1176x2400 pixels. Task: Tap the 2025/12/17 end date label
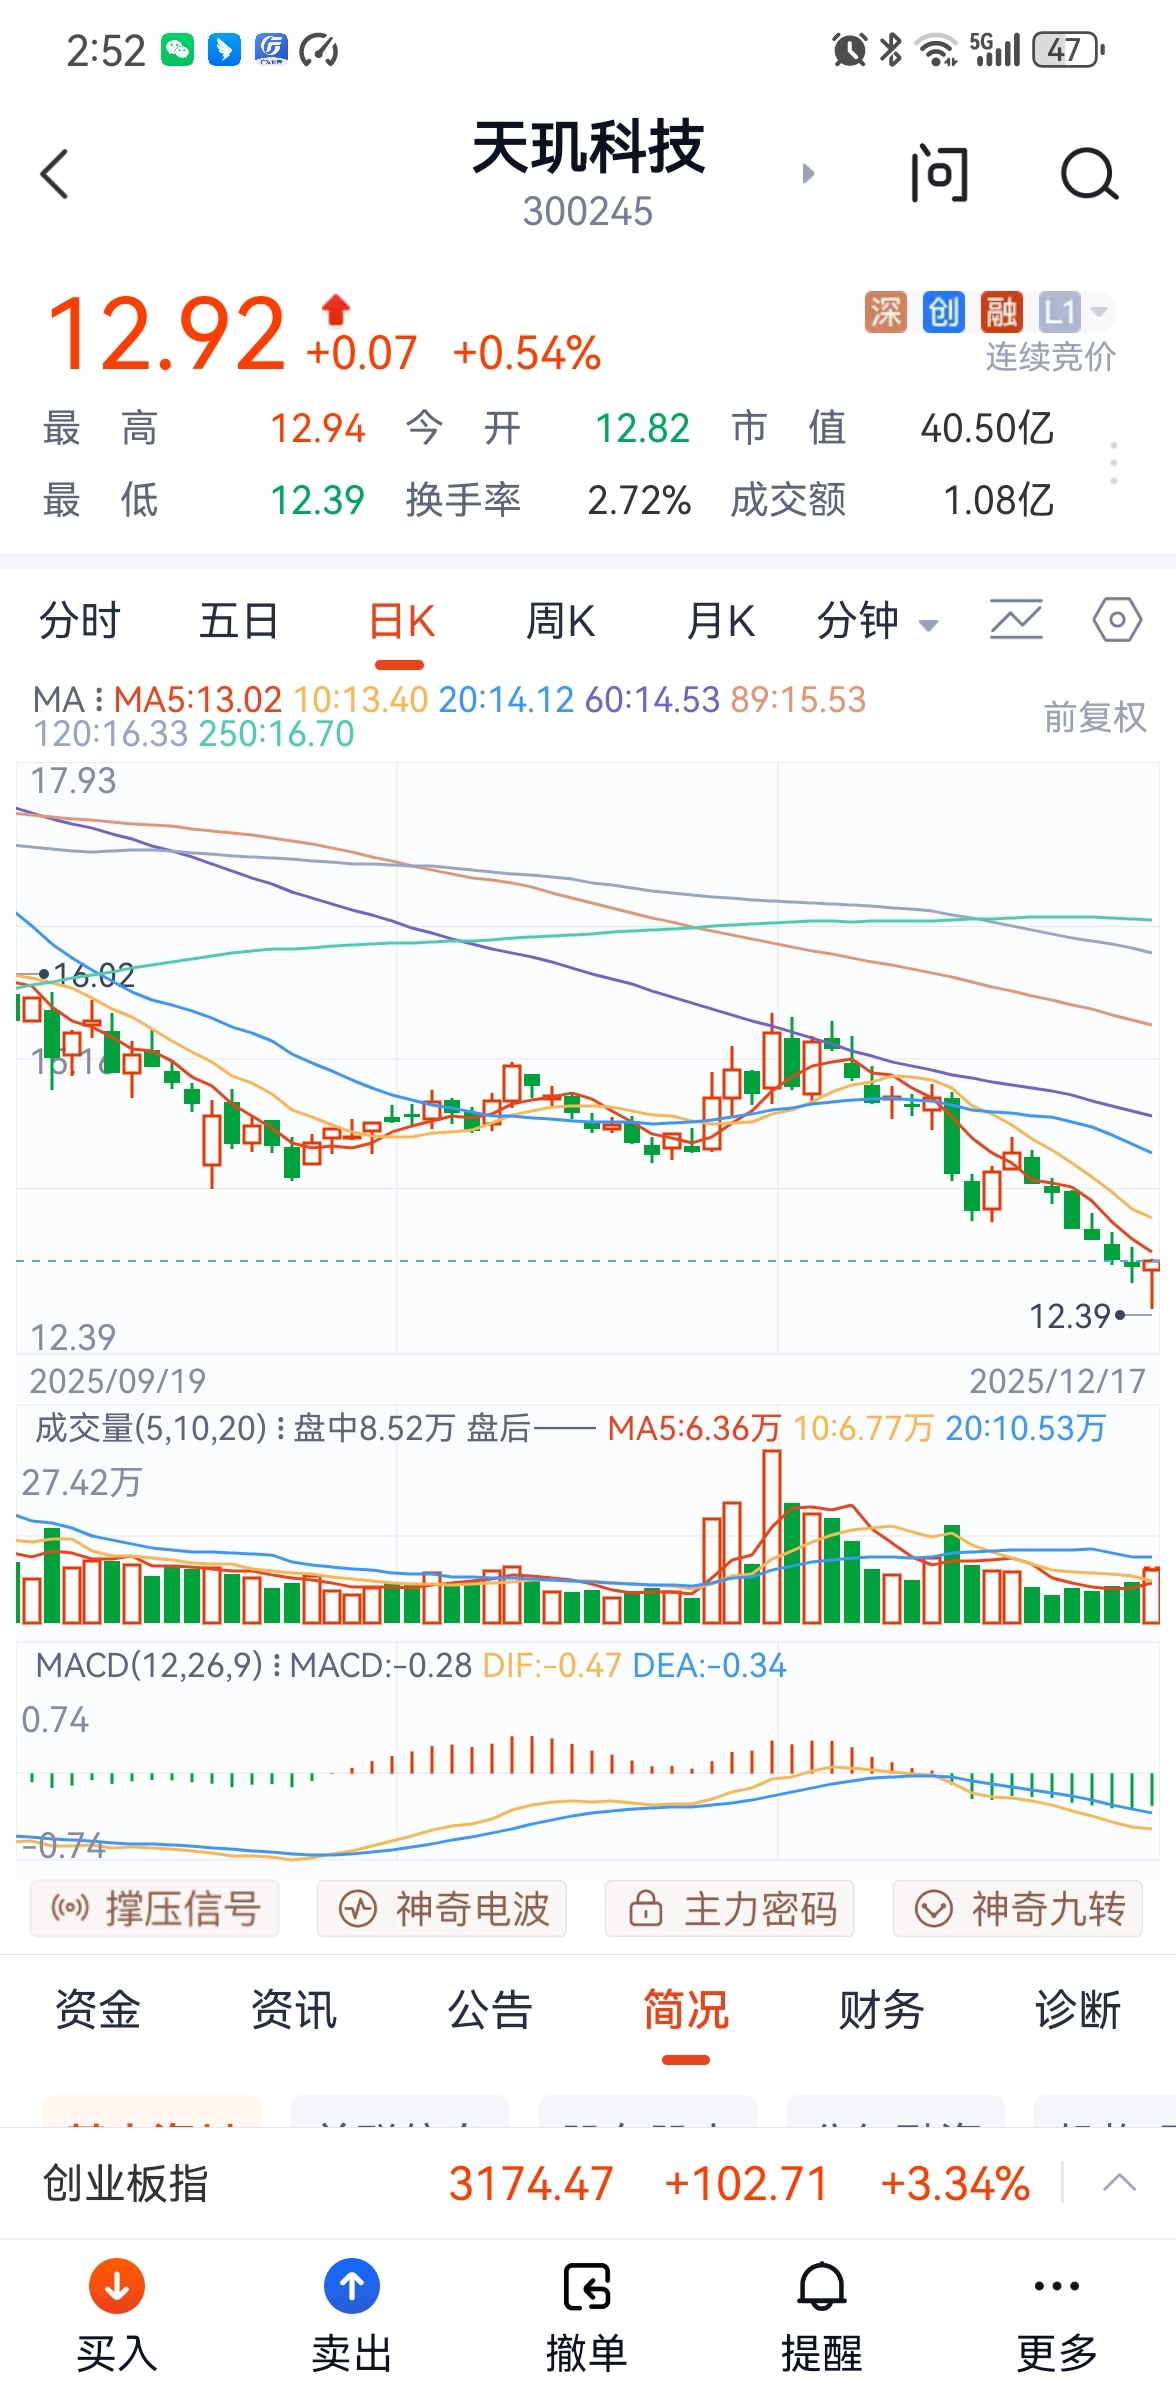pos(1057,1381)
